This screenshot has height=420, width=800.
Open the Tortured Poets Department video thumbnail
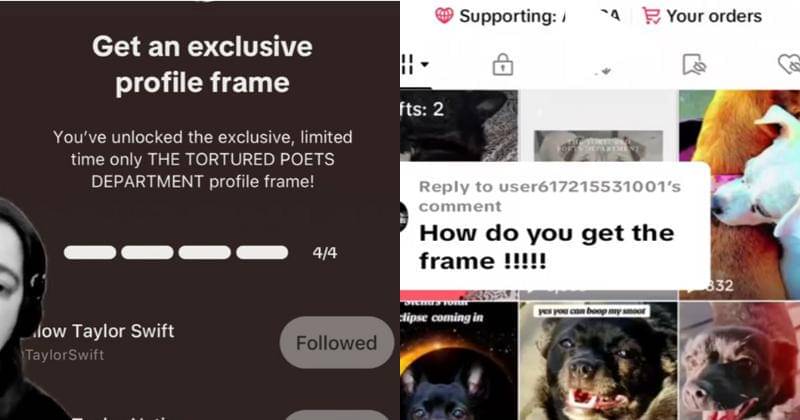598,126
